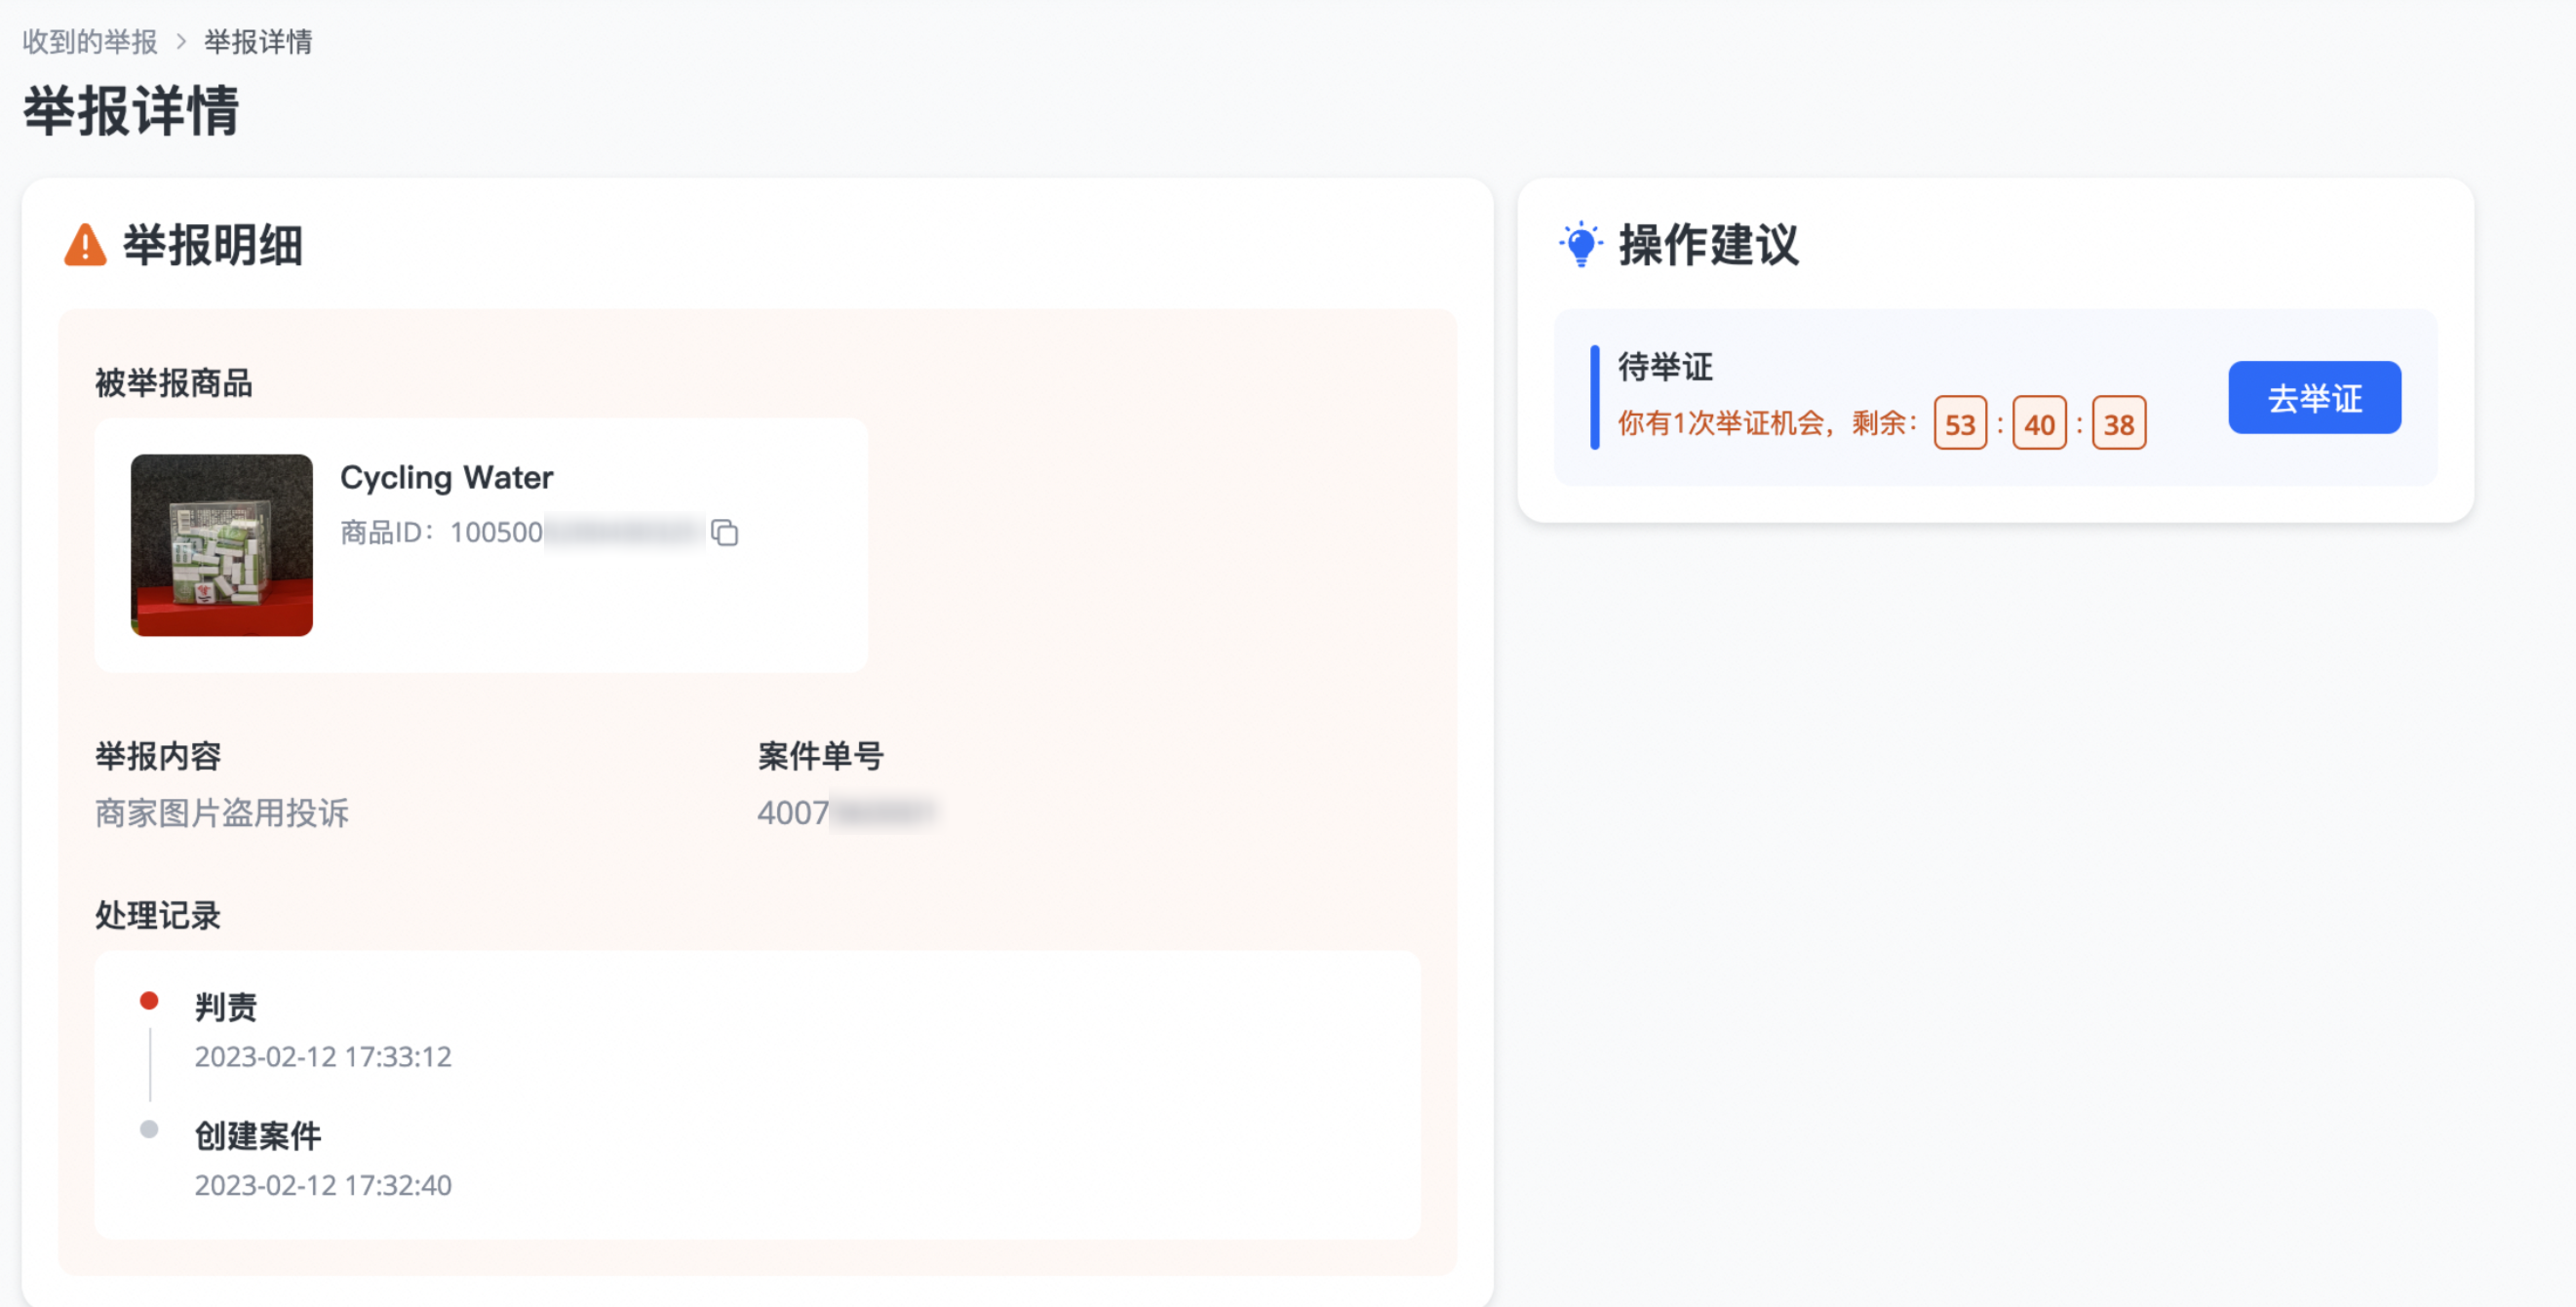Click the case number starting with 4007
The image size is (2576, 1307).
click(x=846, y=813)
